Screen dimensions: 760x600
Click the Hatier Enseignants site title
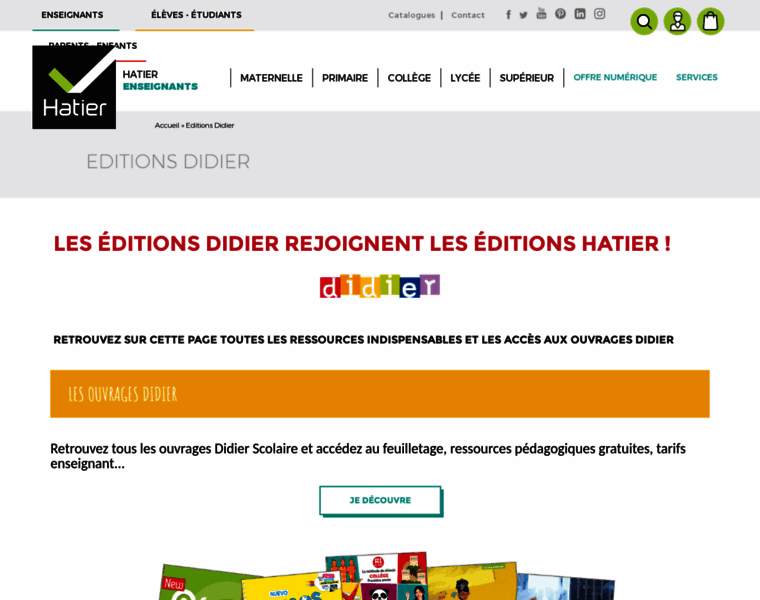(x=160, y=80)
